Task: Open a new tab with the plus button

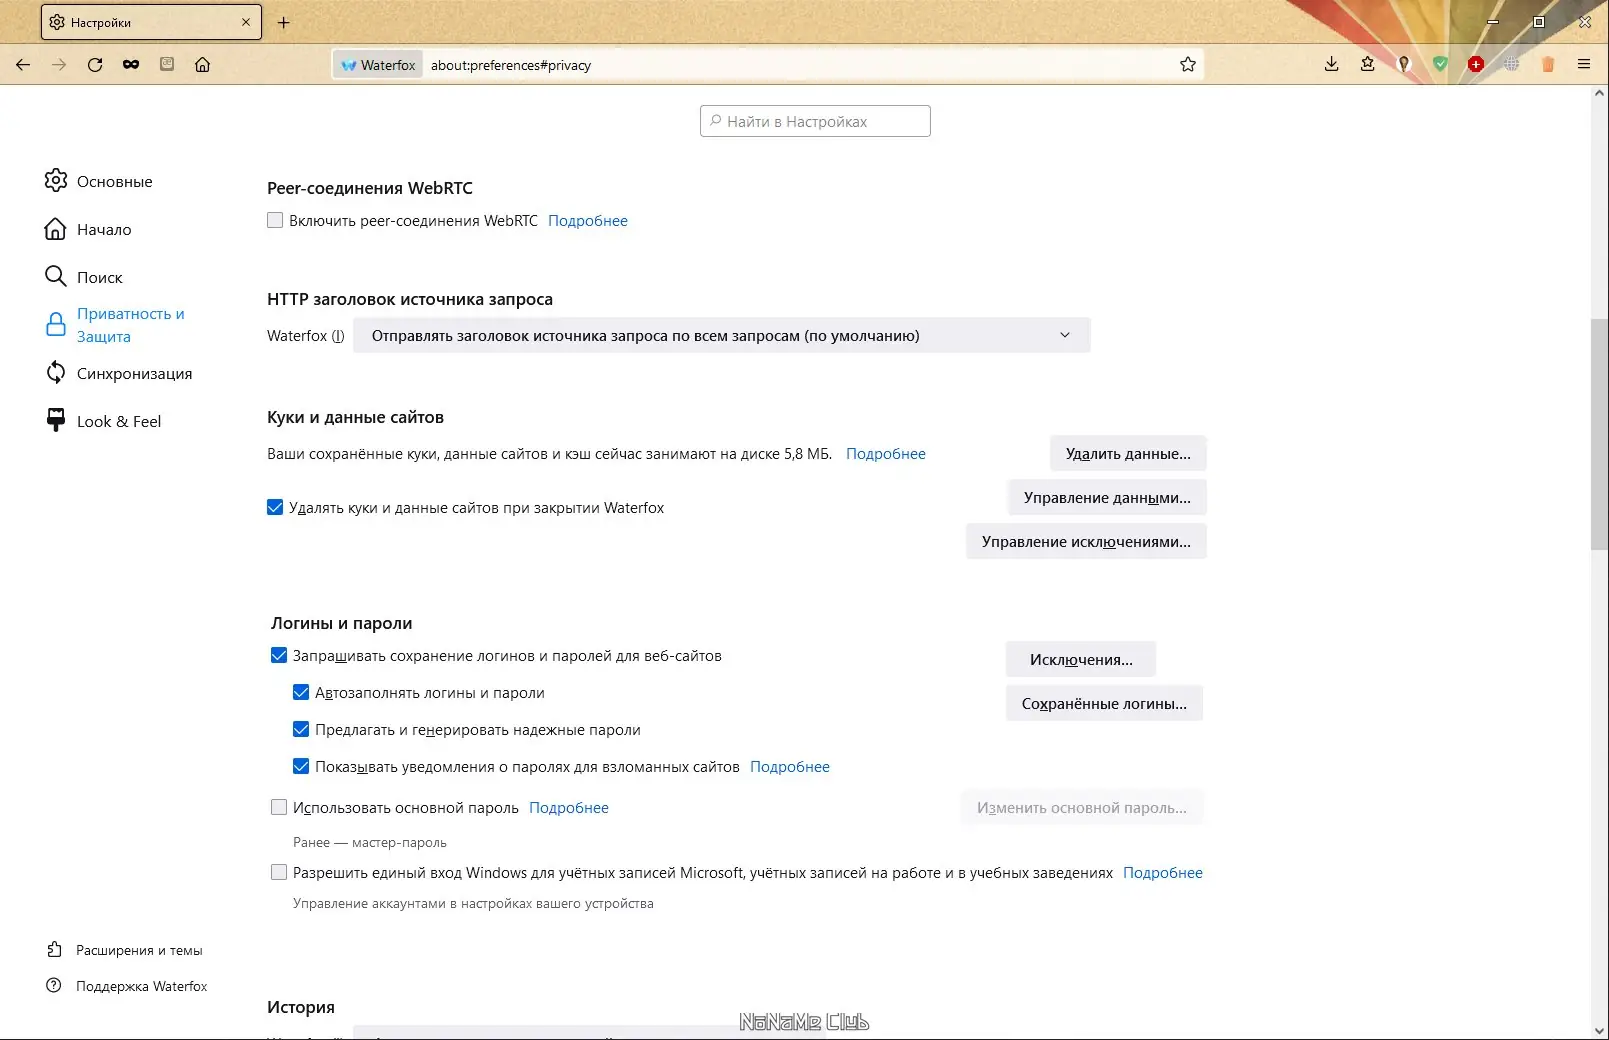Action: [x=284, y=22]
